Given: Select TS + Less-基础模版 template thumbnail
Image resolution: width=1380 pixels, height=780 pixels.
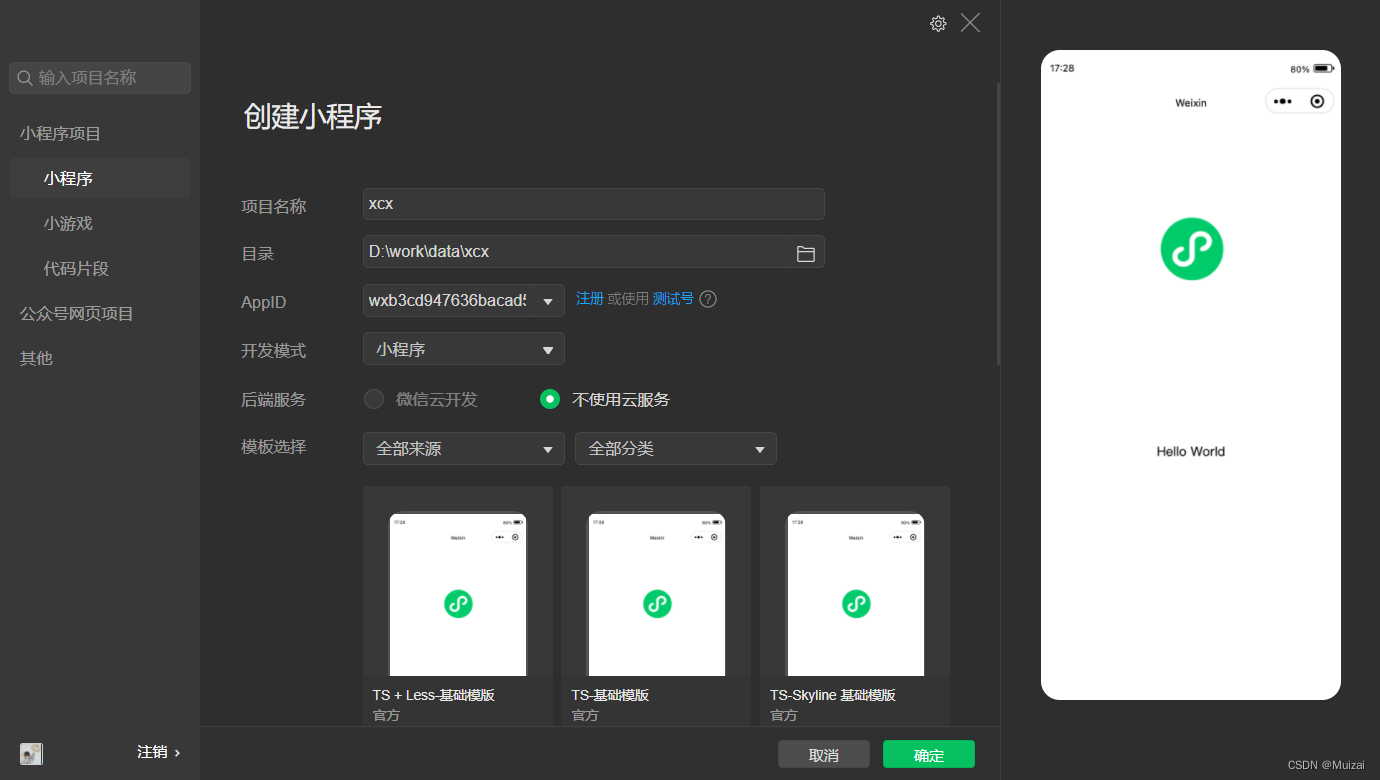Looking at the screenshot, I should click(x=458, y=594).
